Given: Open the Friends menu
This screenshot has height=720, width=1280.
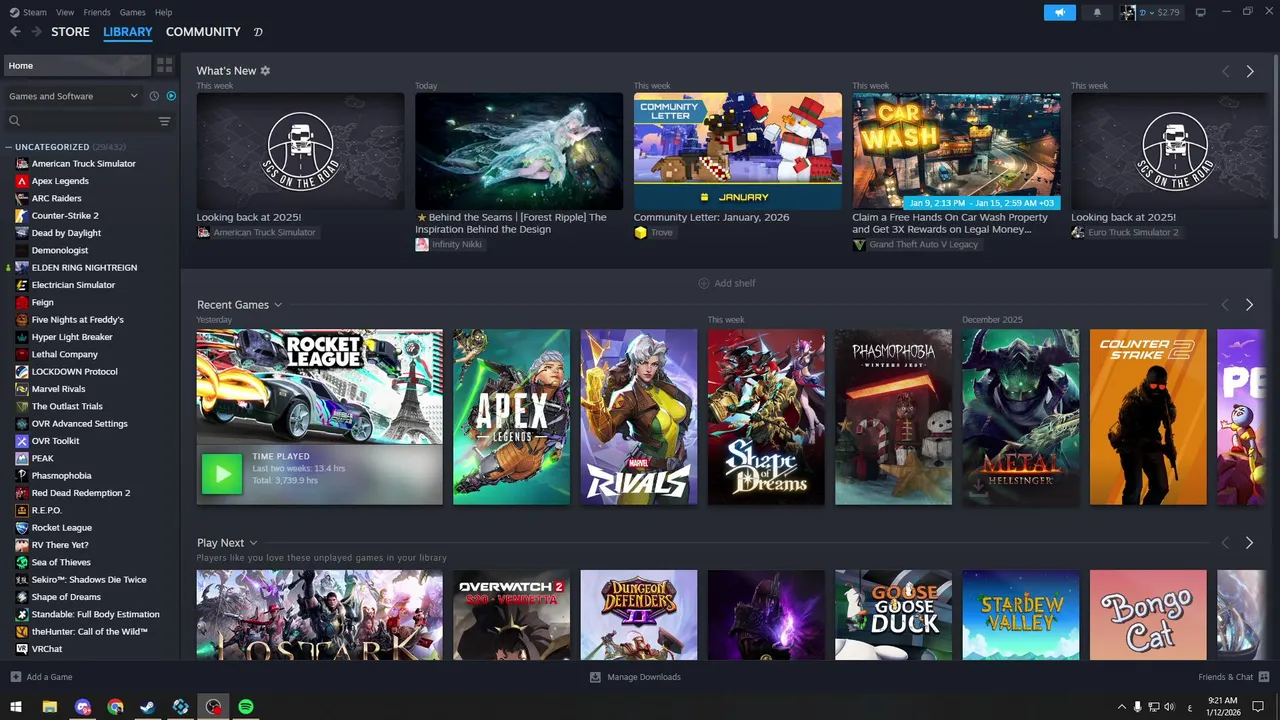Looking at the screenshot, I should coord(97,12).
